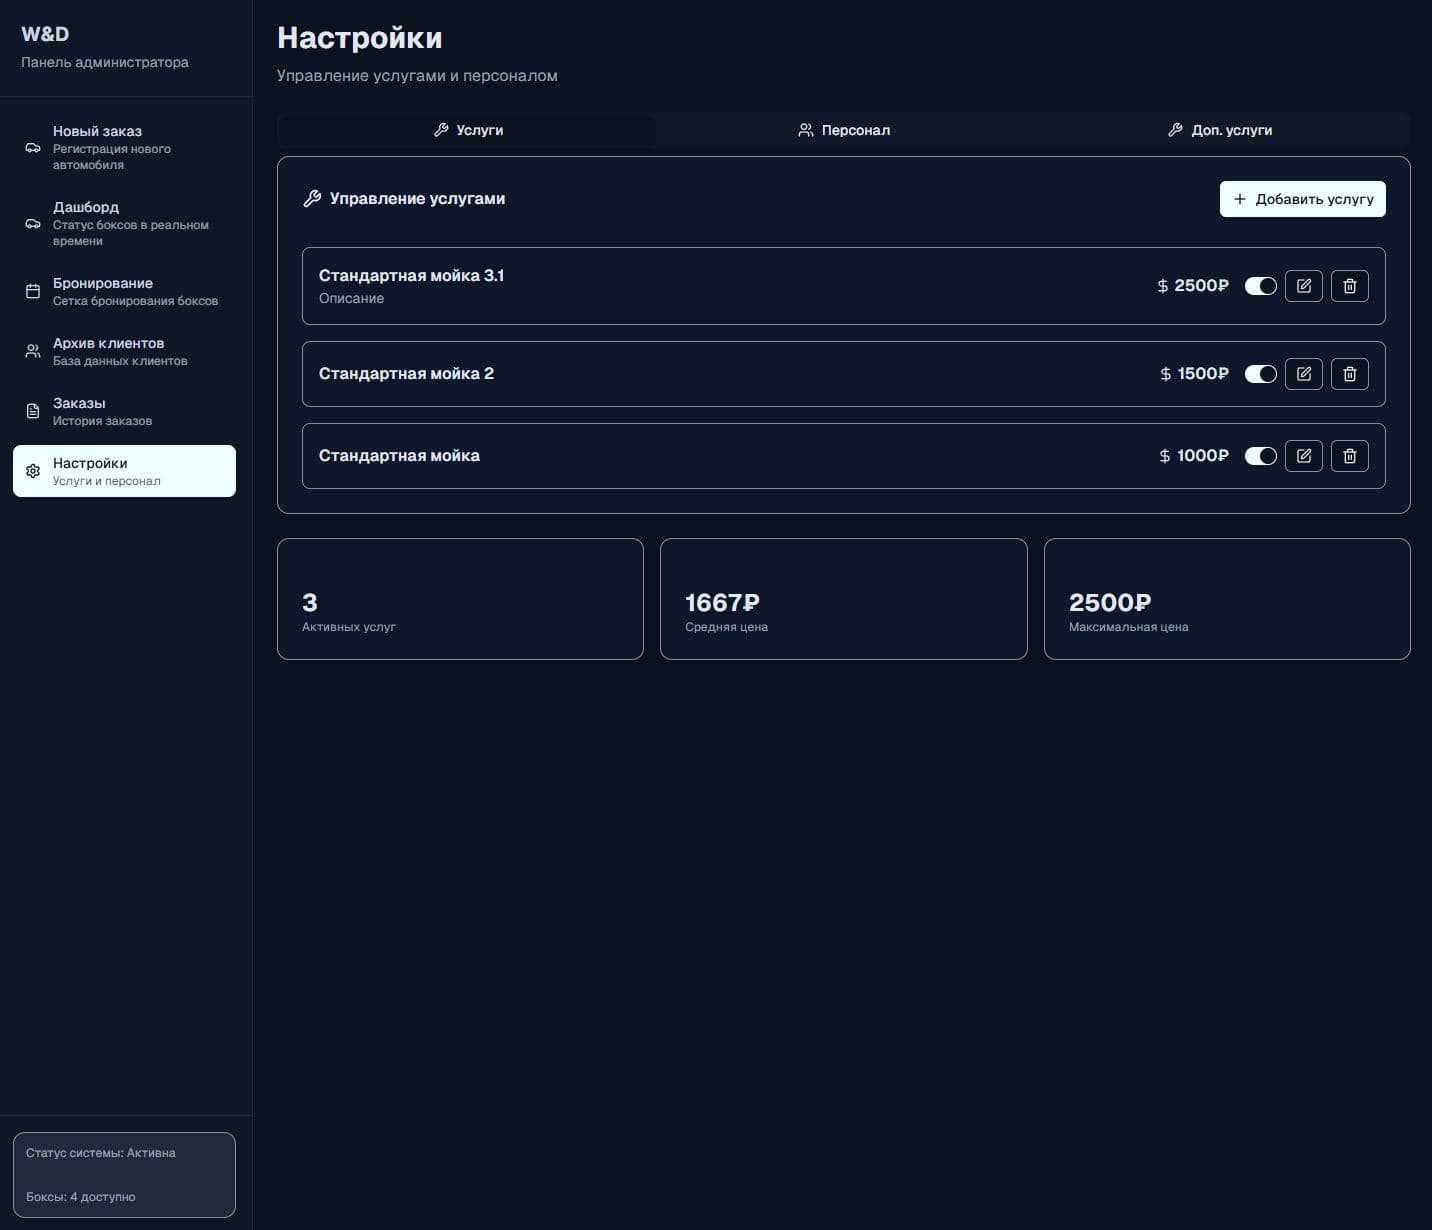The image size is (1432, 1230).
Task: Edit the Стандартная мойка 1000₽ service
Action: point(1303,456)
